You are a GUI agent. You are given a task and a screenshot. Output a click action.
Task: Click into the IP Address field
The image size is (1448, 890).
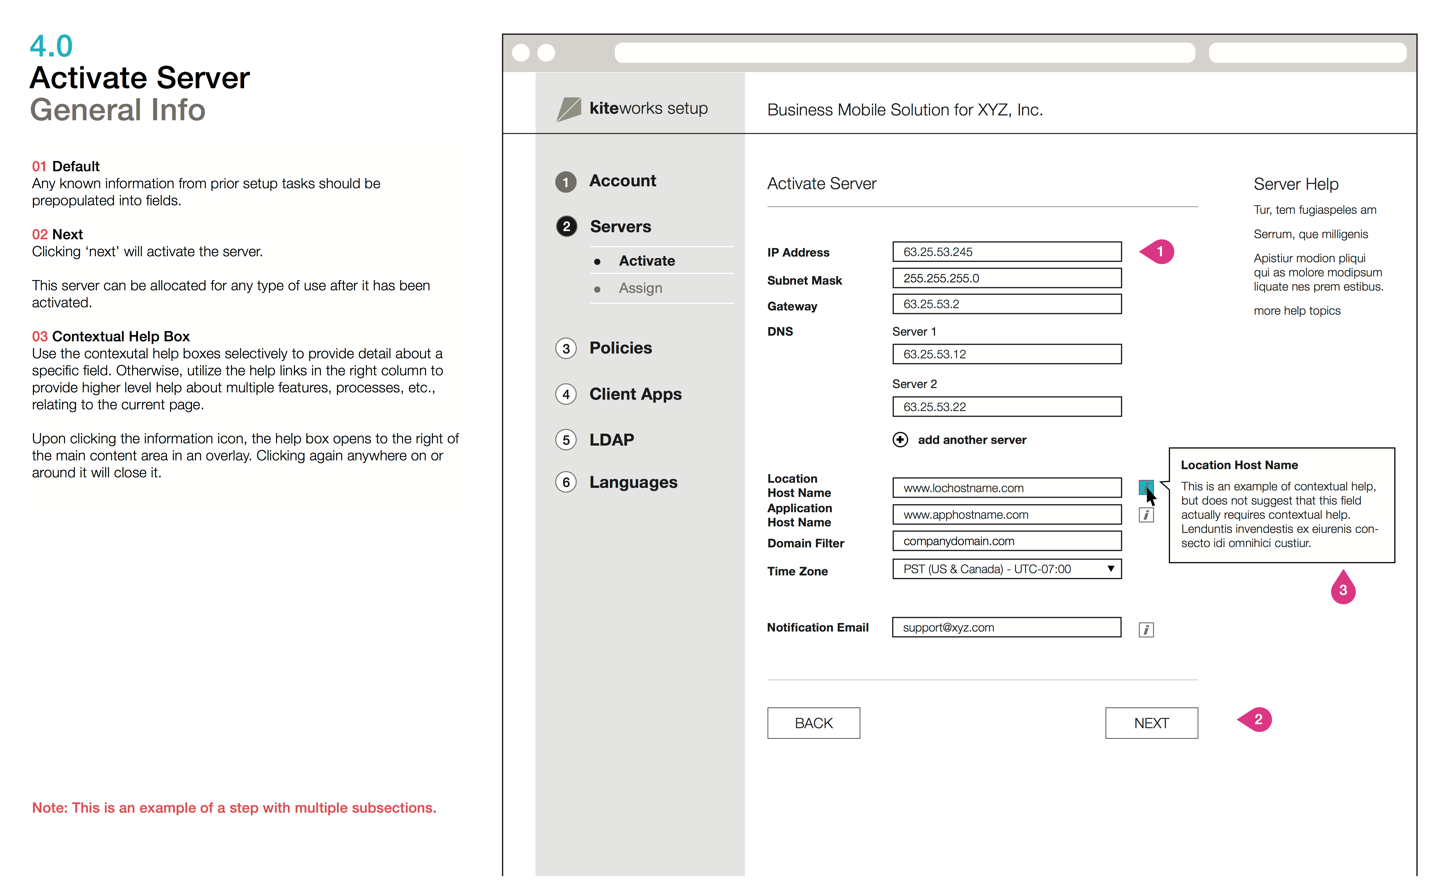[1006, 252]
